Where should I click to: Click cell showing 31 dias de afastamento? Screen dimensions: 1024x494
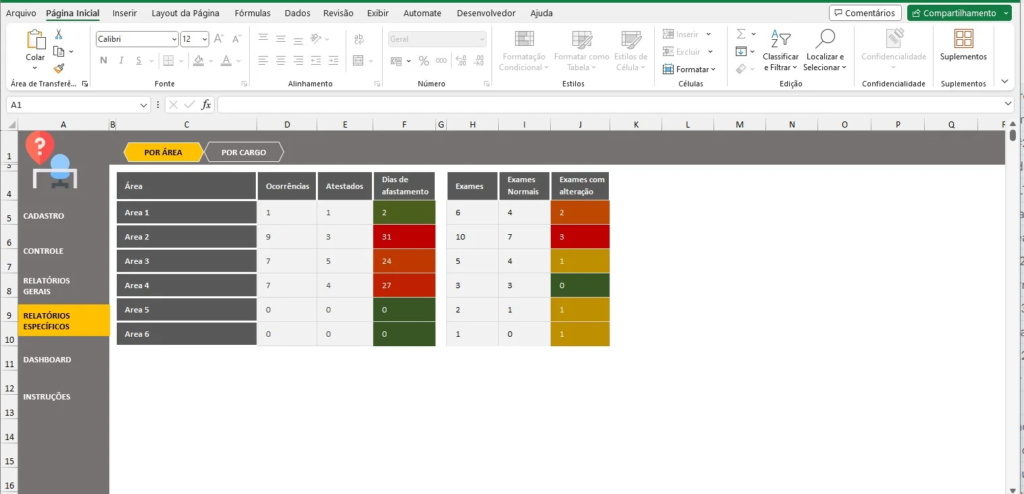click(x=403, y=237)
